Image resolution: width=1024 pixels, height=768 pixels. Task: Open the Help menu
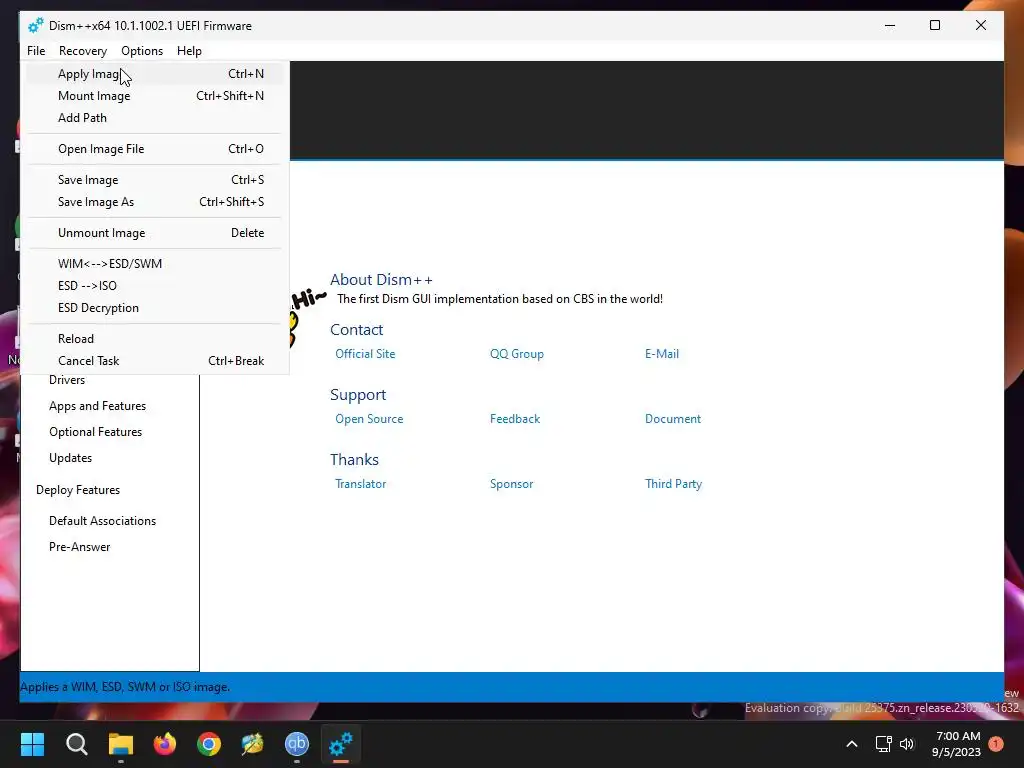pos(189,51)
